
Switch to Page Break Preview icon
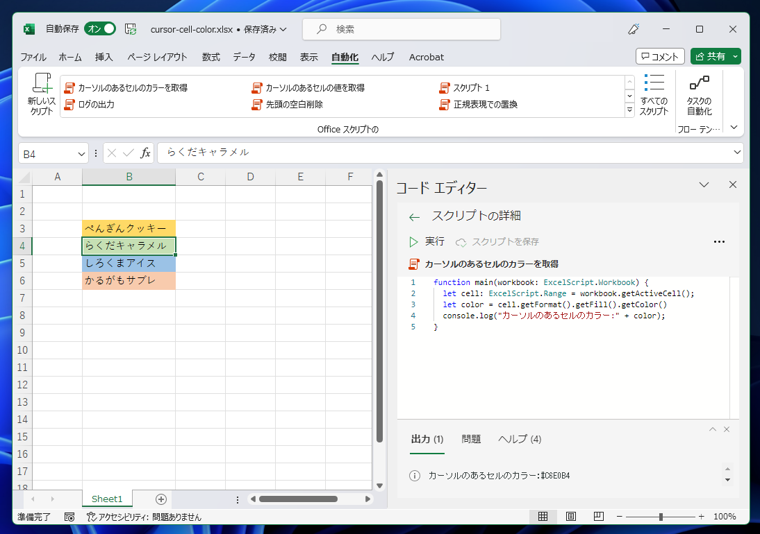[599, 517]
